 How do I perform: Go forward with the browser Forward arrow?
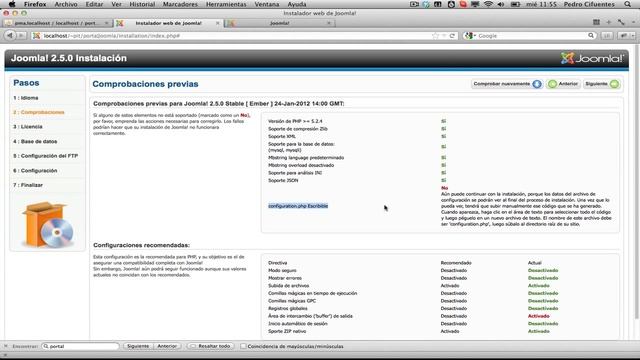pyautogui.click(x=21, y=36)
